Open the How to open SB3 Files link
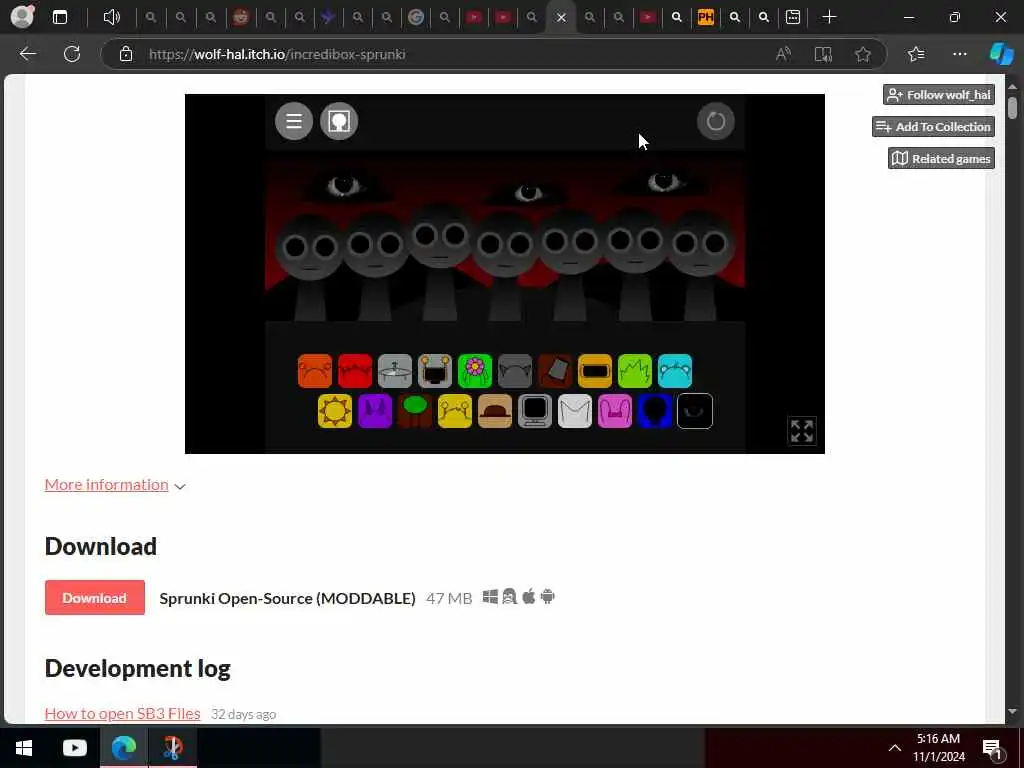This screenshot has width=1024, height=768. tap(122, 714)
